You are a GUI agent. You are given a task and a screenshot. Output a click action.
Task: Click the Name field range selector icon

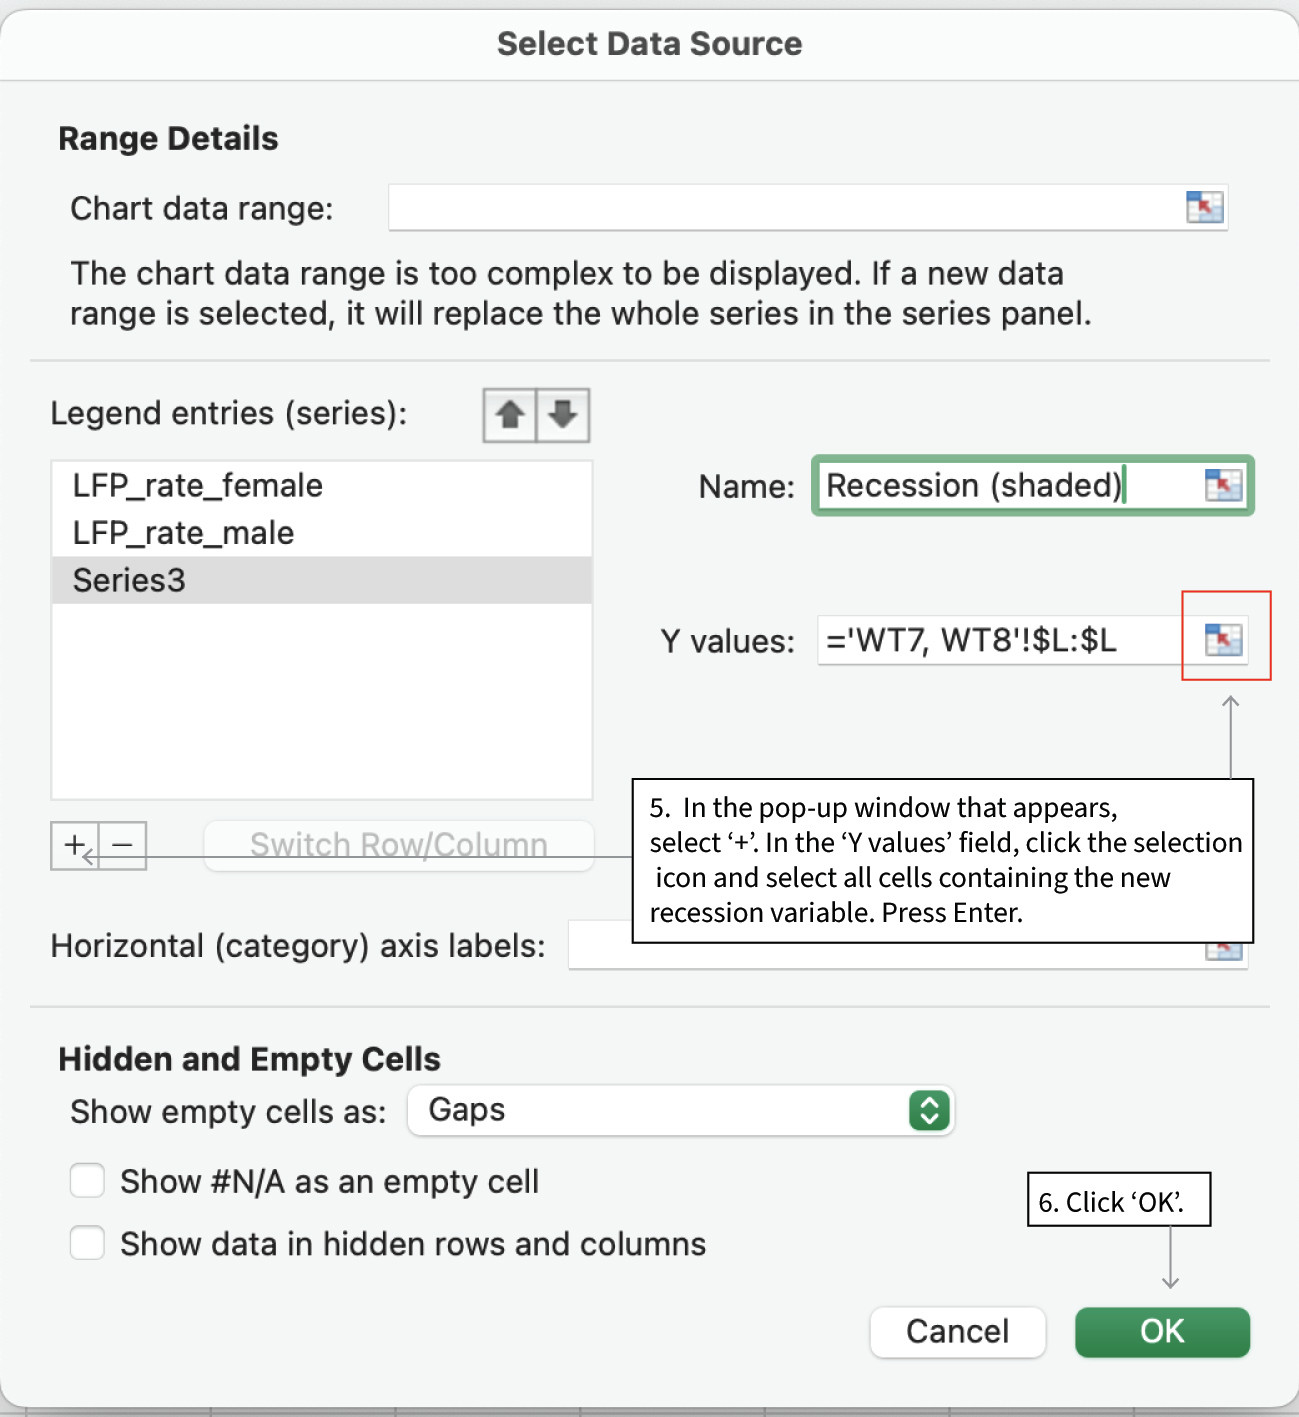pyautogui.click(x=1222, y=486)
